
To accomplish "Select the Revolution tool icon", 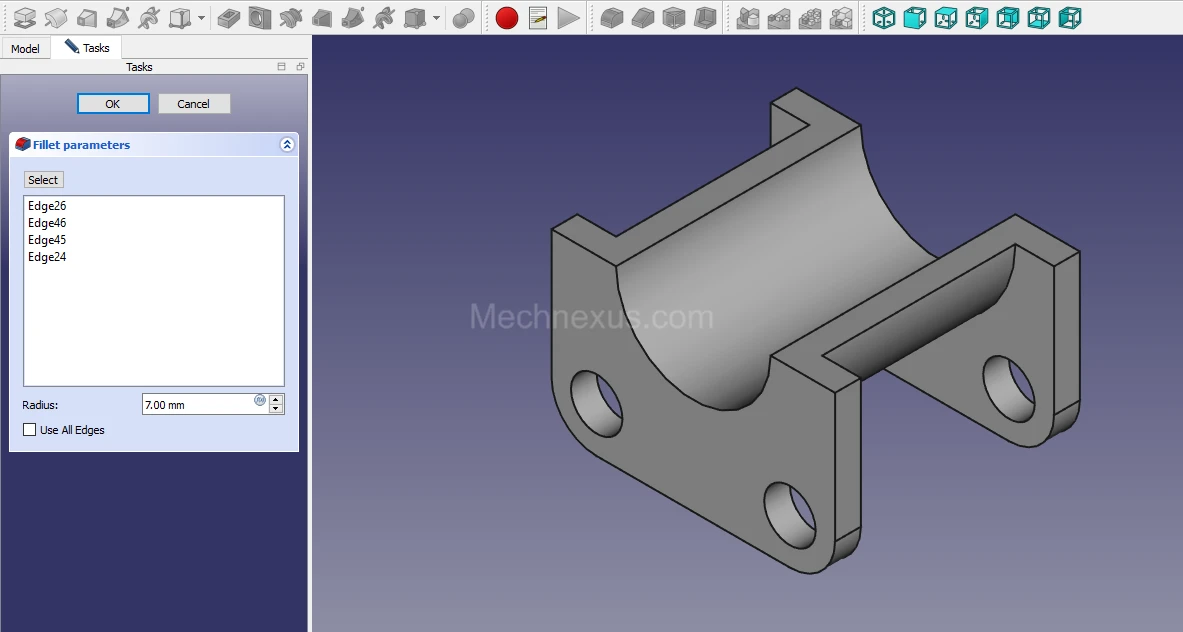I will (x=56, y=18).
